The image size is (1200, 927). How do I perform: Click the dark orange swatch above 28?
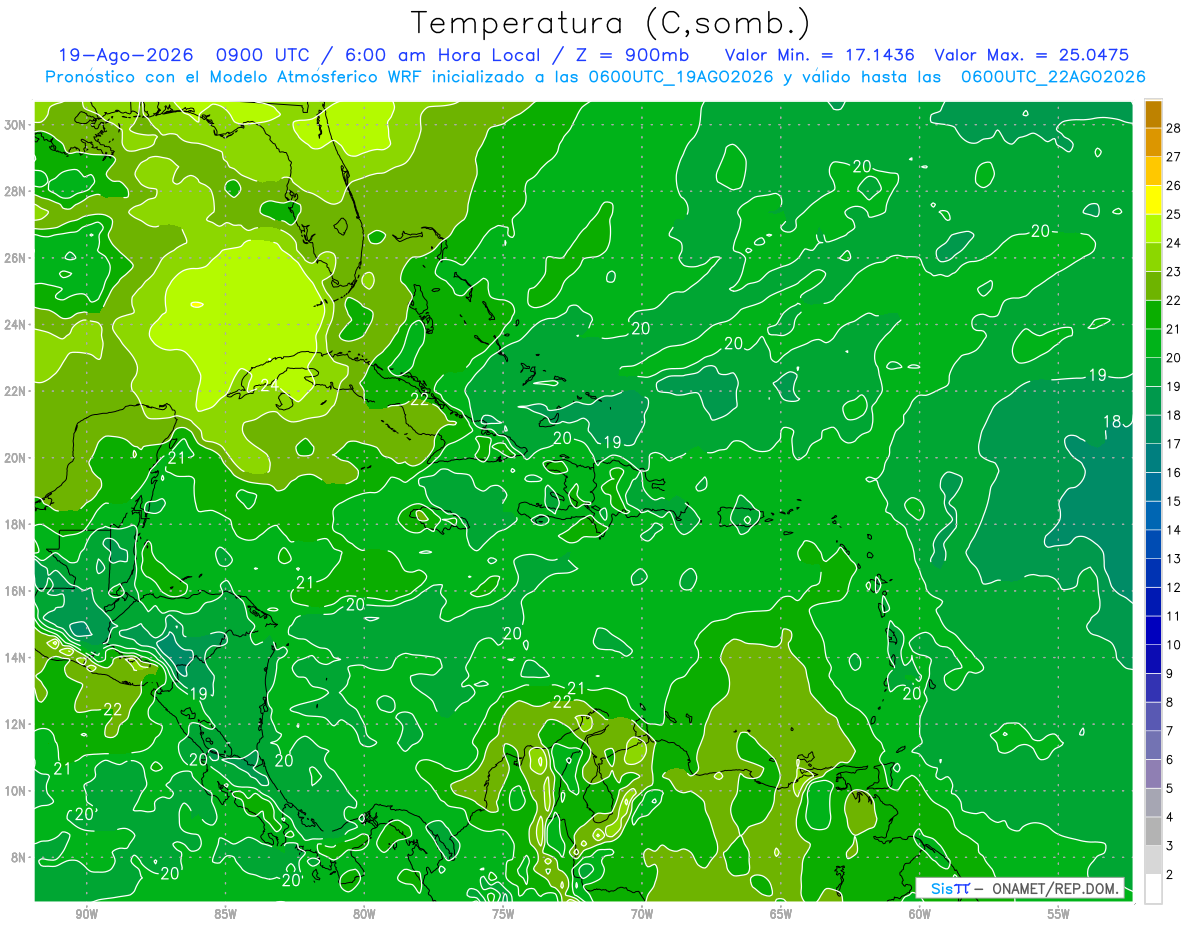coord(1153,113)
